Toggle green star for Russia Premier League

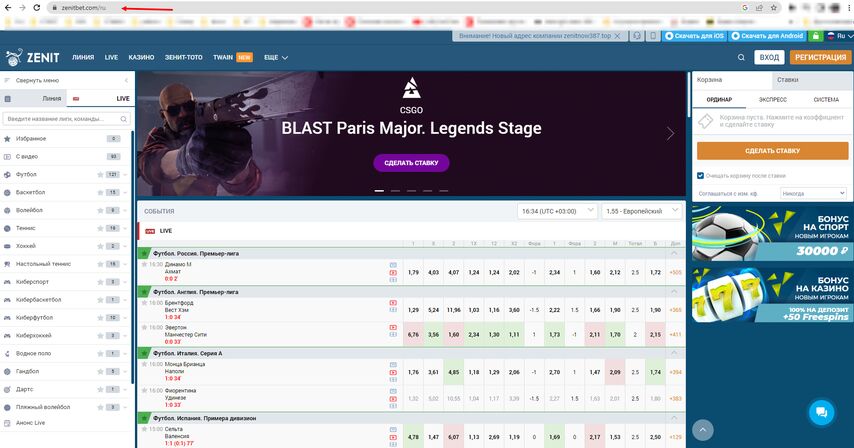[144, 254]
